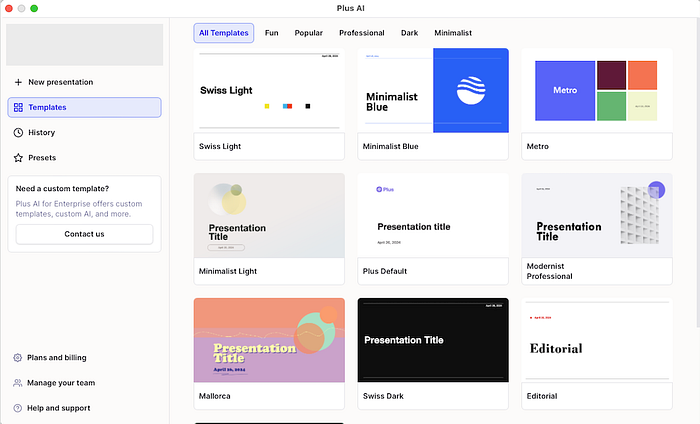700x424 pixels.
Task: Click the Contact us button
Action: (x=84, y=234)
